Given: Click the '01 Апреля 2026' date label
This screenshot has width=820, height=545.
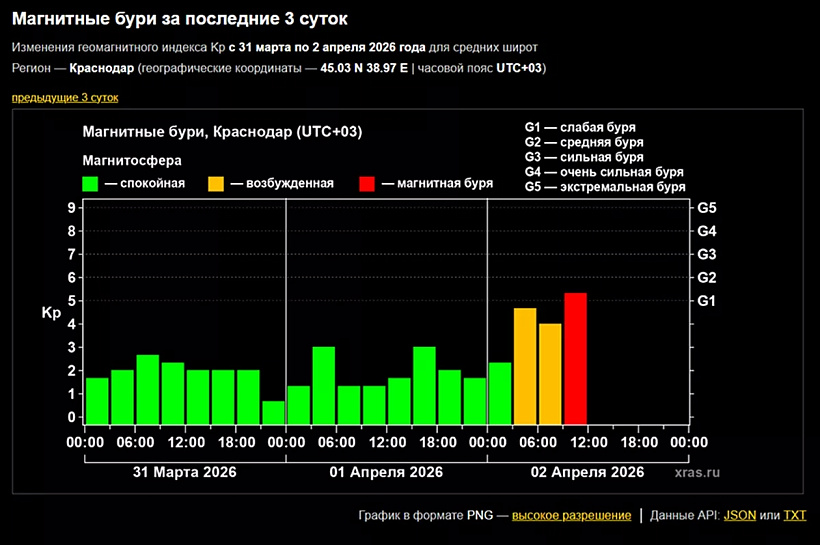Looking at the screenshot, I should pyautogui.click(x=386, y=472).
